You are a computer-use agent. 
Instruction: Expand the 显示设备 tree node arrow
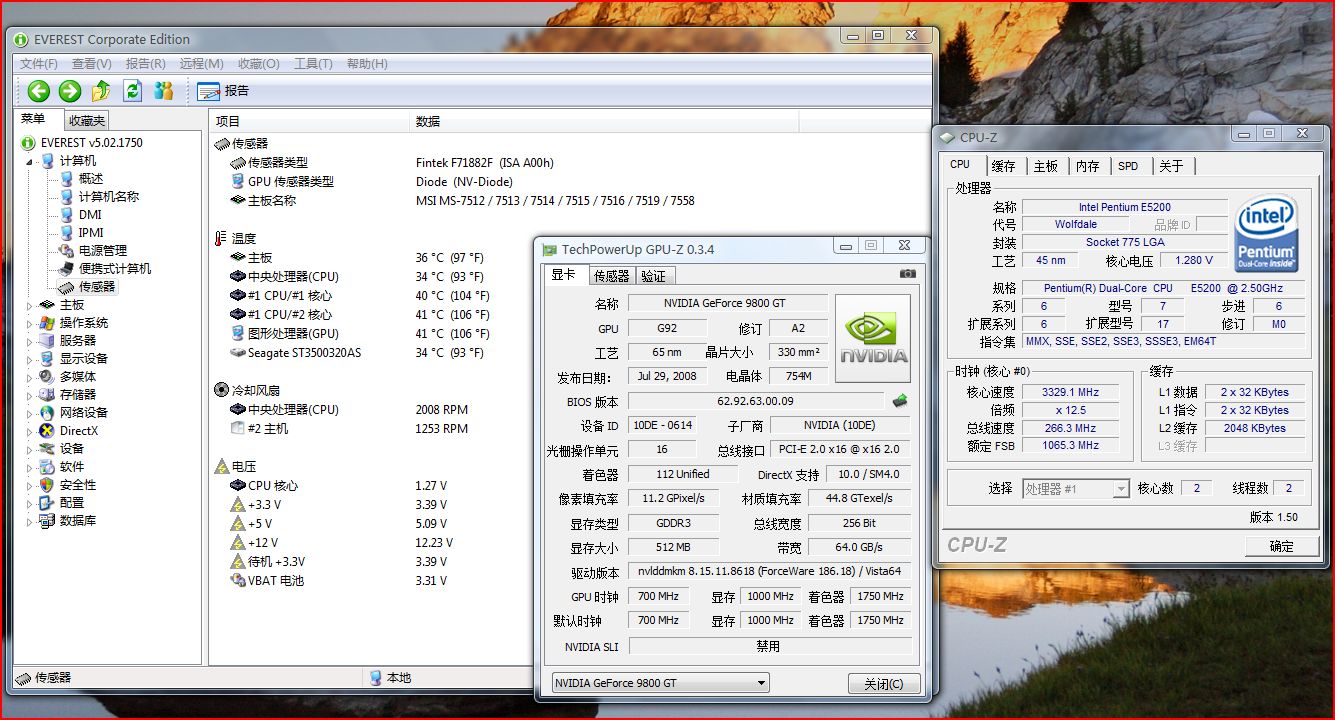click(x=29, y=359)
